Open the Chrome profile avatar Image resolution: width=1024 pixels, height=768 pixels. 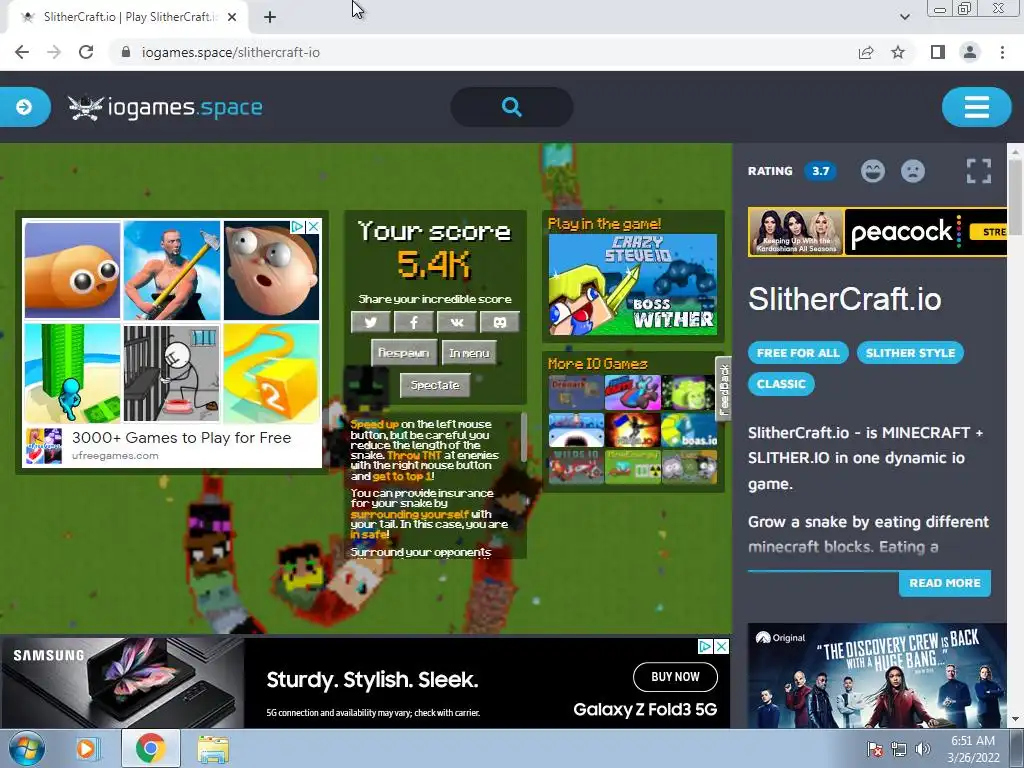pos(970,52)
